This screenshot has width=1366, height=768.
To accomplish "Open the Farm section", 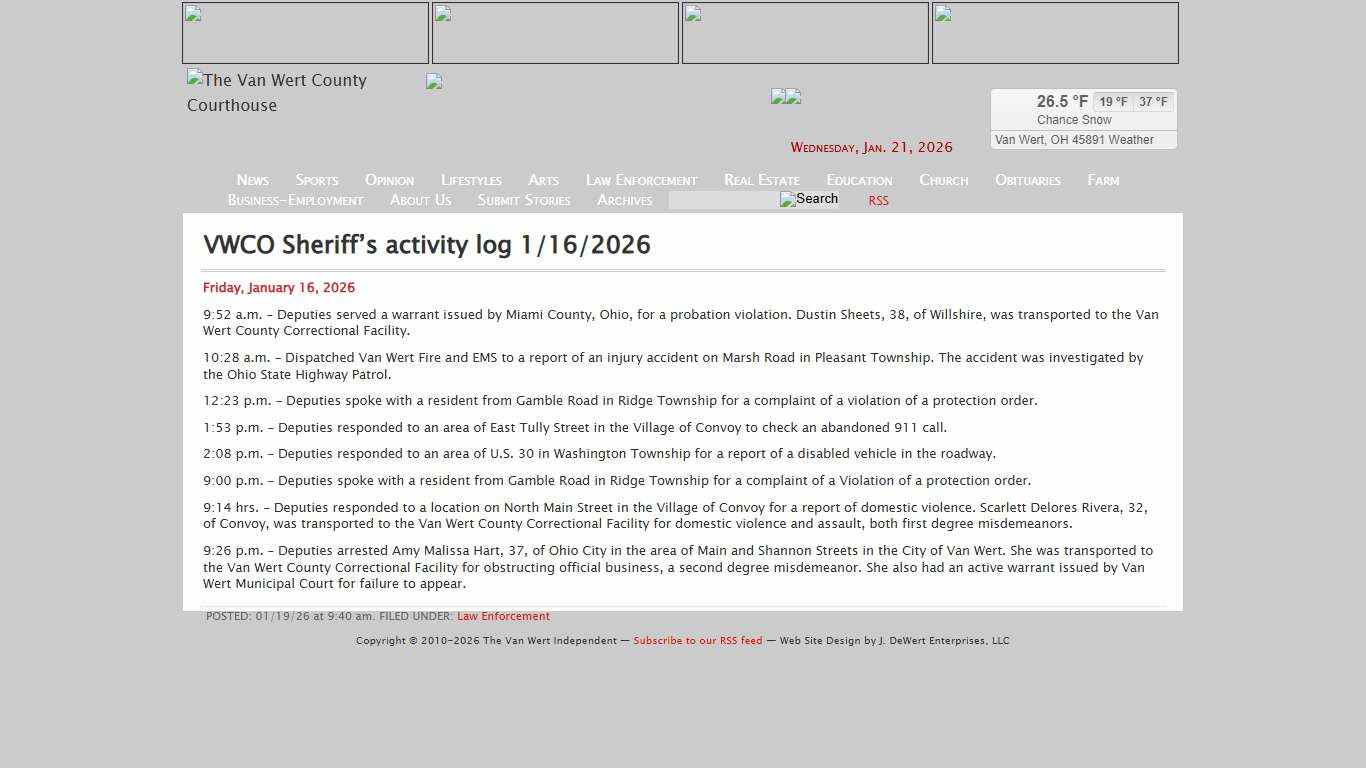I will point(1102,180).
